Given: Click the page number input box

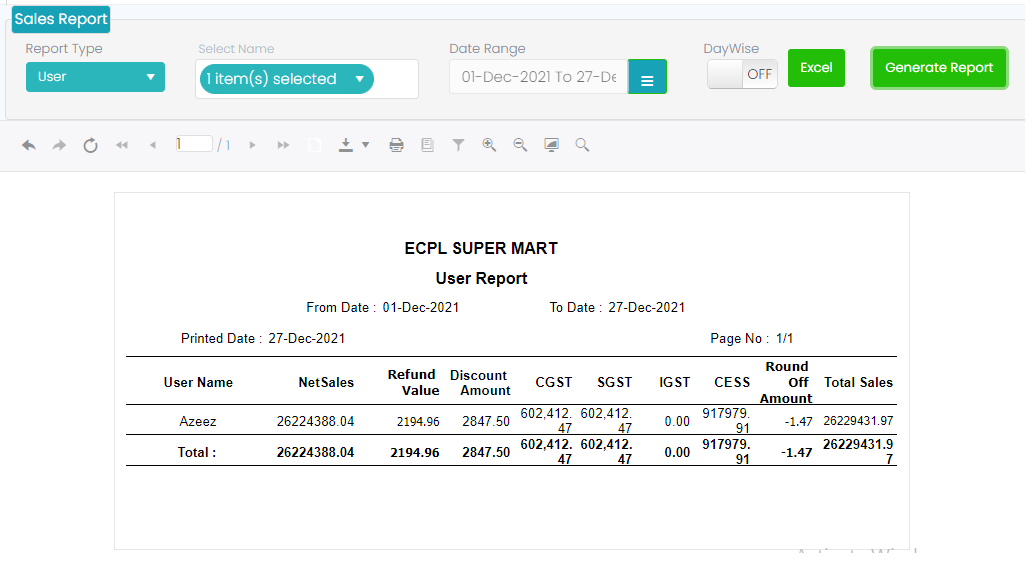Looking at the screenshot, I should pyautogui.click(x=194, y=144).
